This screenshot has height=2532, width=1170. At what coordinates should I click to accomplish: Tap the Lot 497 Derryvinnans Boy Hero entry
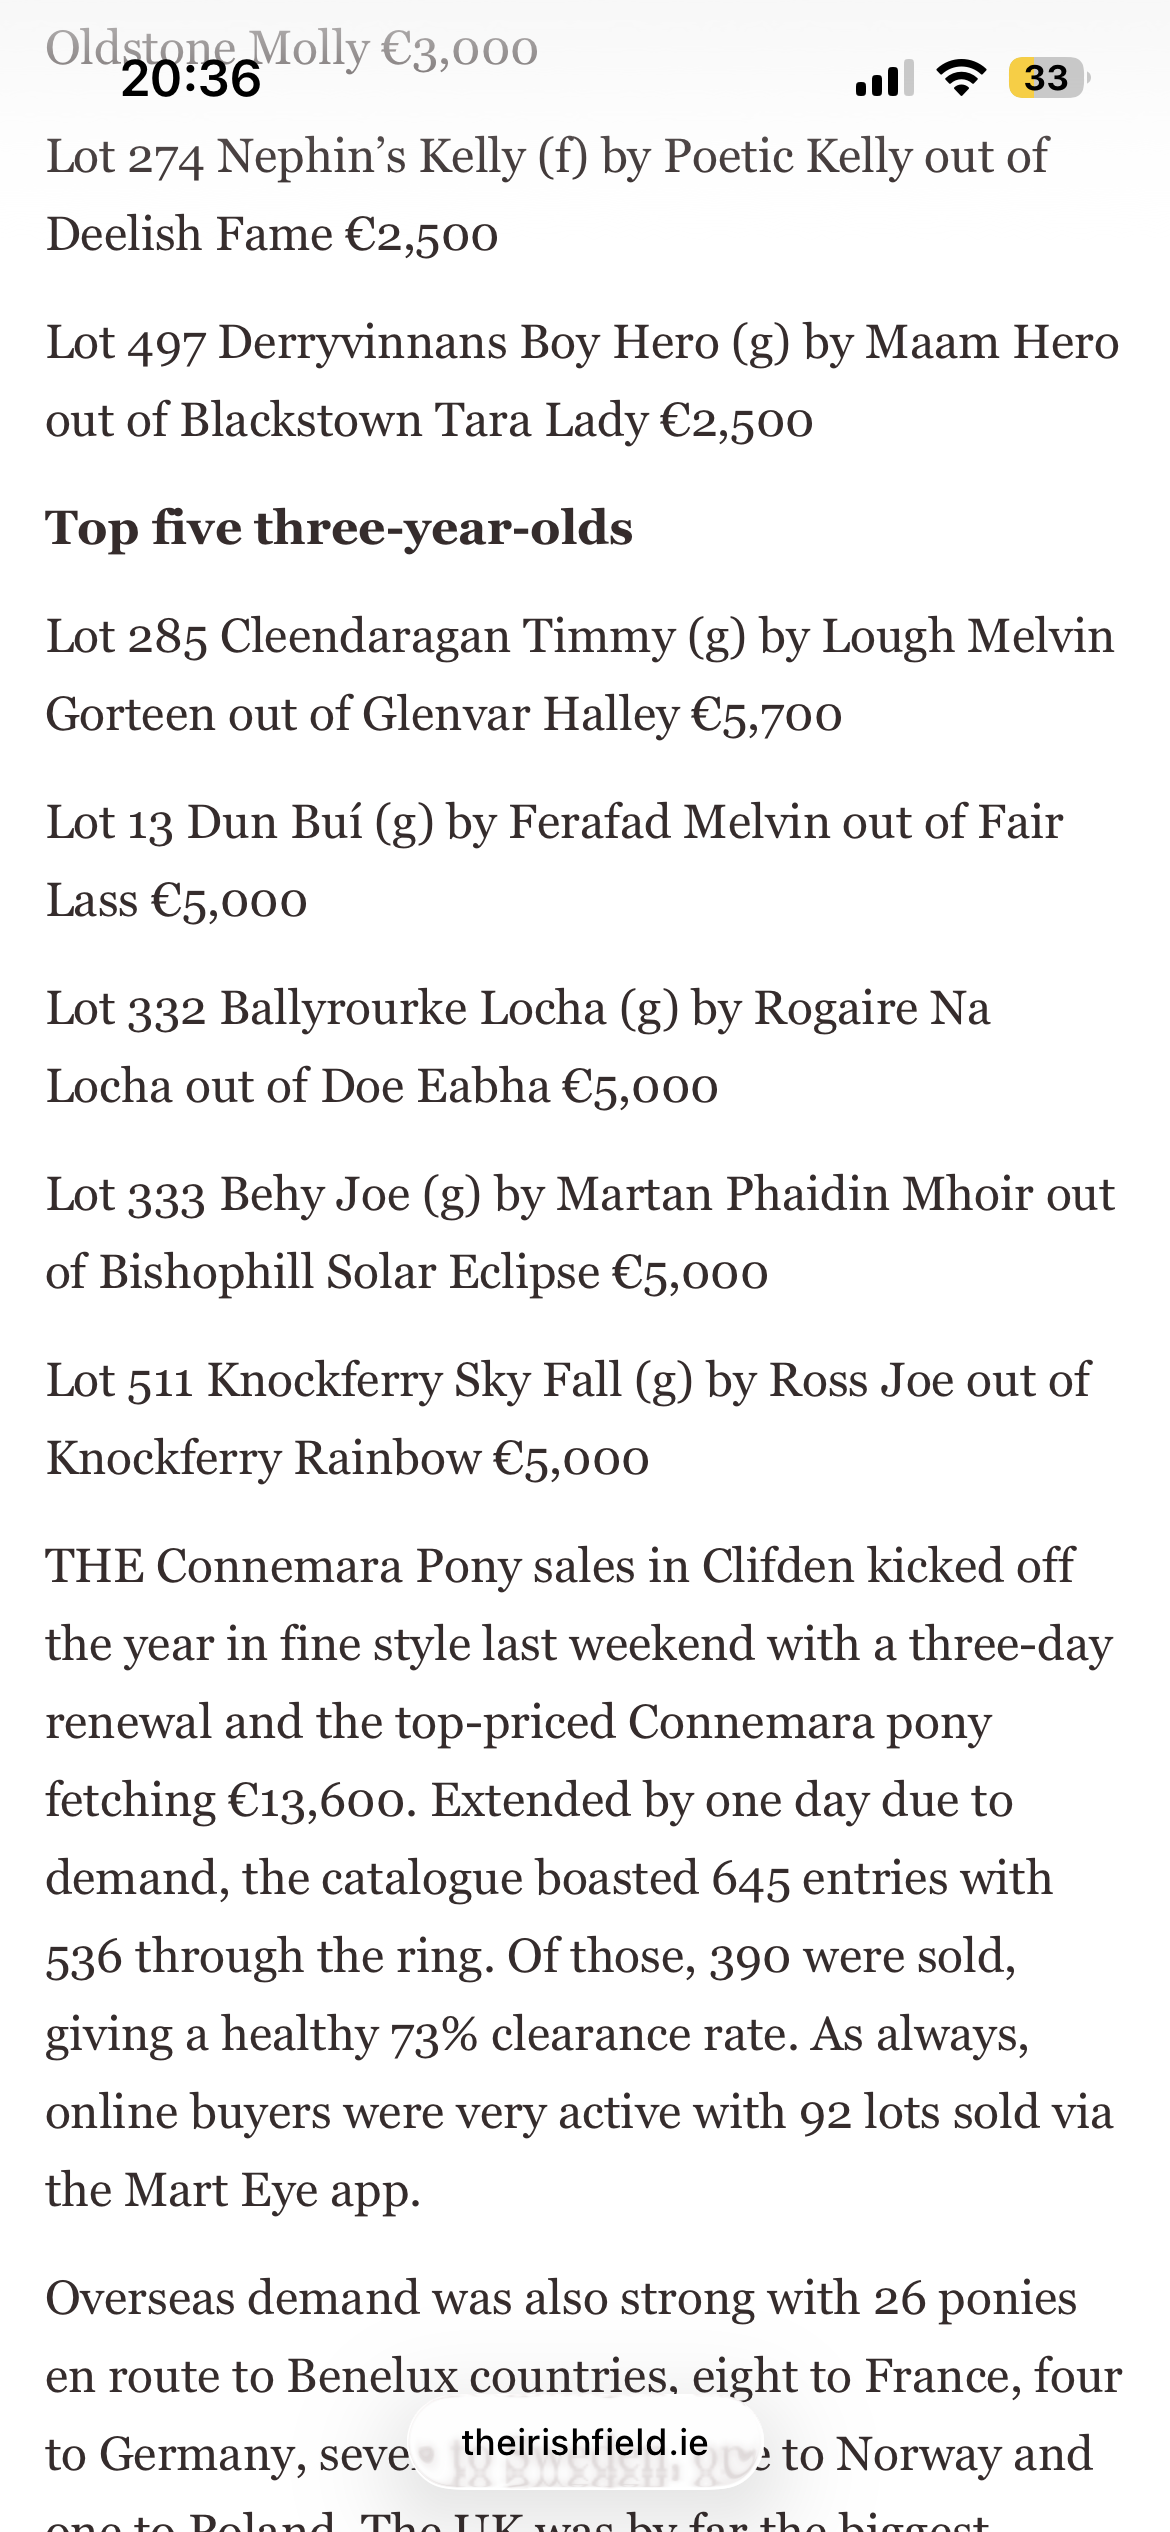pos(582,381)
